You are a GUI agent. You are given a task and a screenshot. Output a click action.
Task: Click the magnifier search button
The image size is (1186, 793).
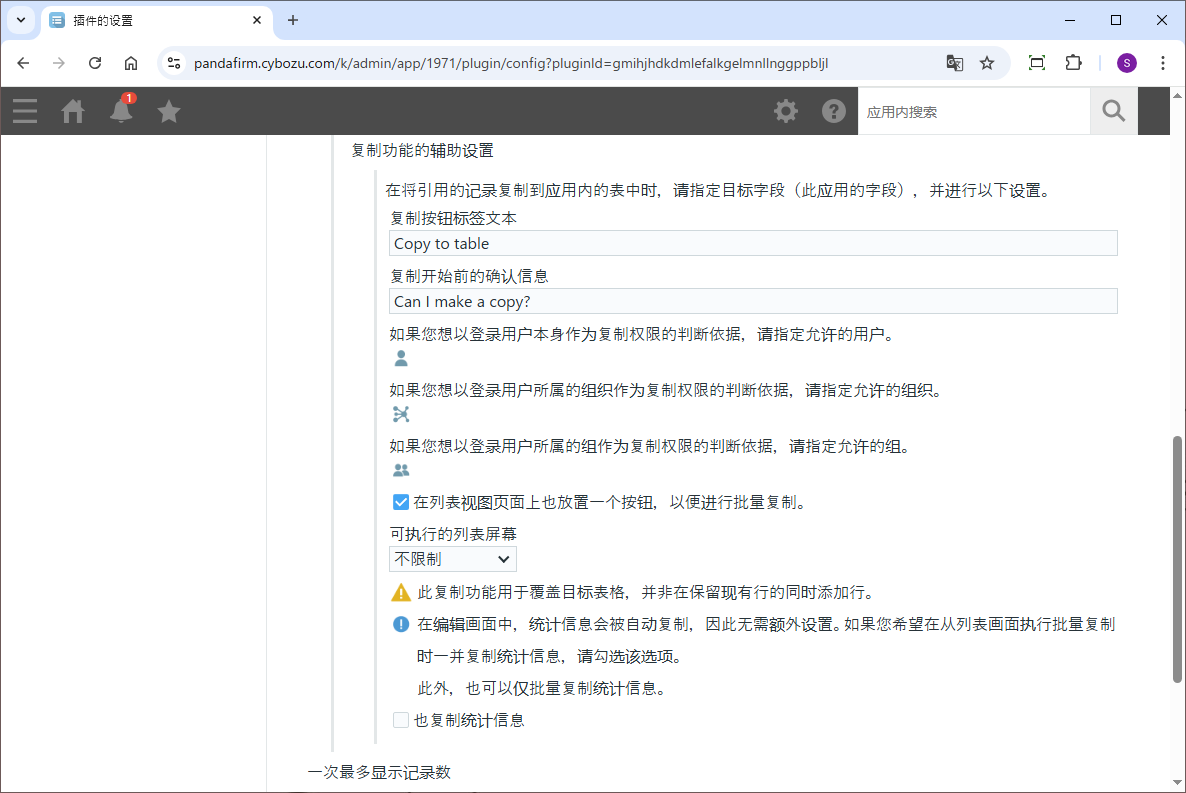coord(1114,111)
